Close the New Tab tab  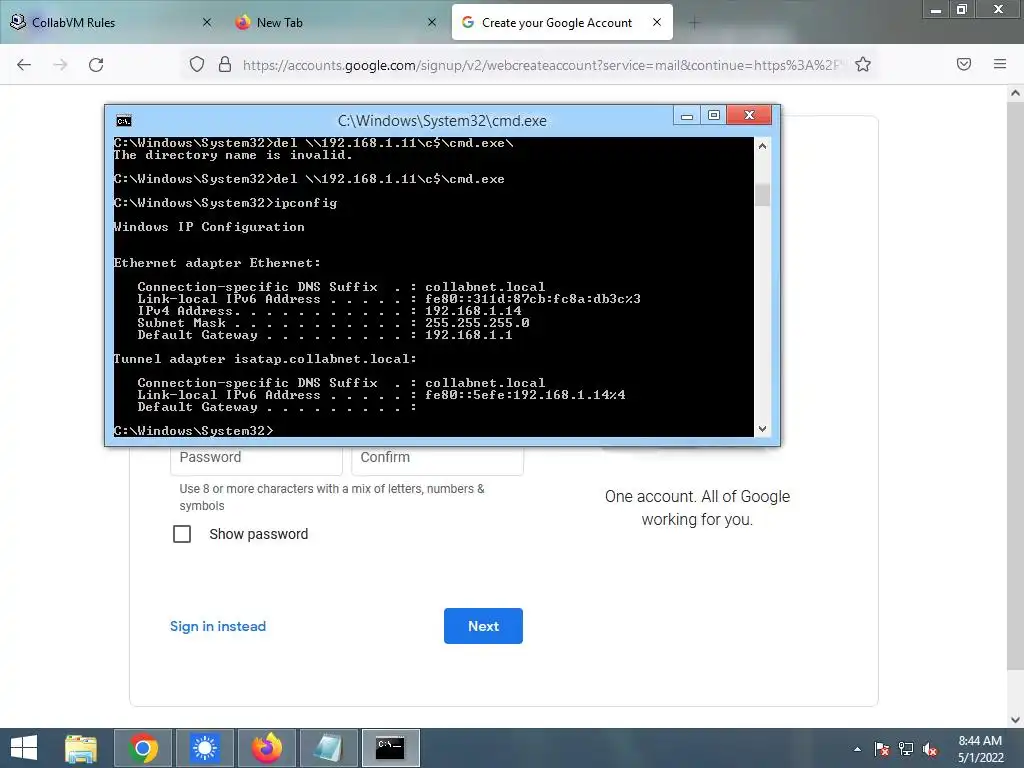pos(432,22)
